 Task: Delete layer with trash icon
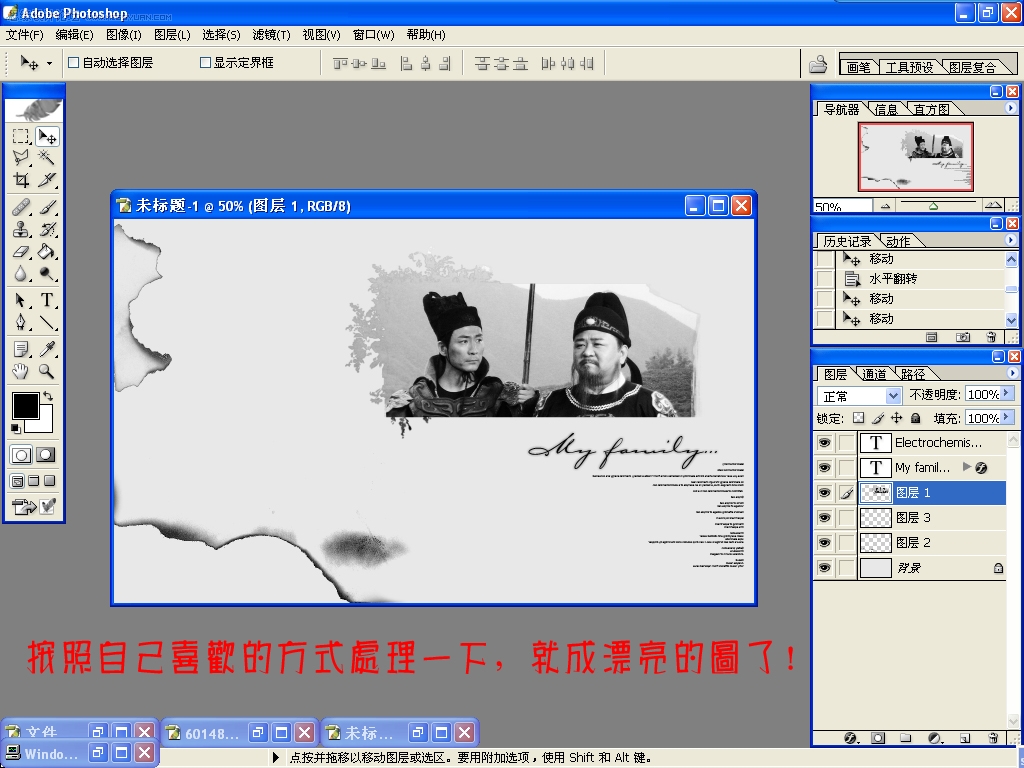(993, 738)
